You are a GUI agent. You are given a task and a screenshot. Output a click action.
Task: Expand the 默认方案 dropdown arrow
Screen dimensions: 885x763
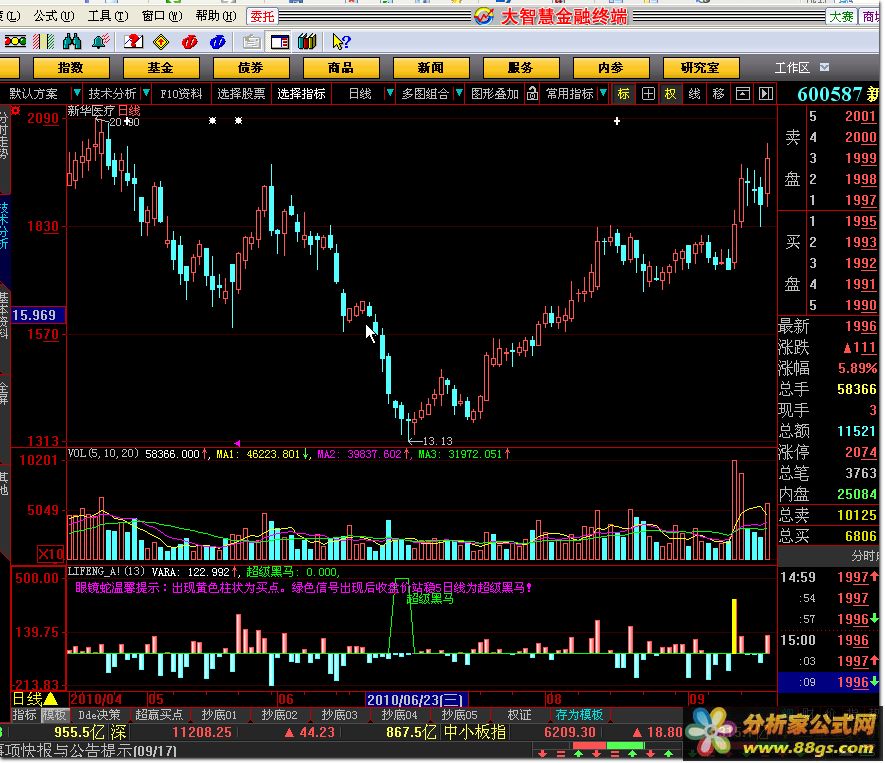coord(77,93)
